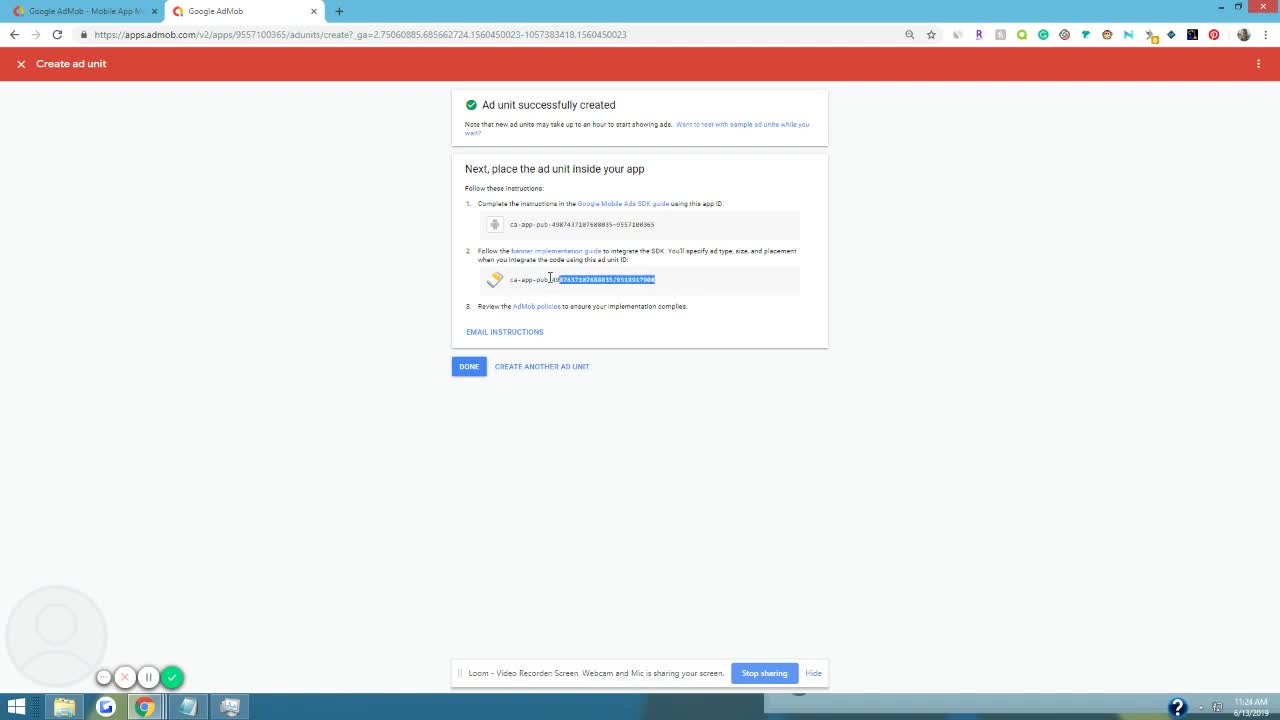Image resolution: width=1280 pixels, height=720 pixels.
Task: Open the Chrome three-dot menu
Action: click(1264, 35)
